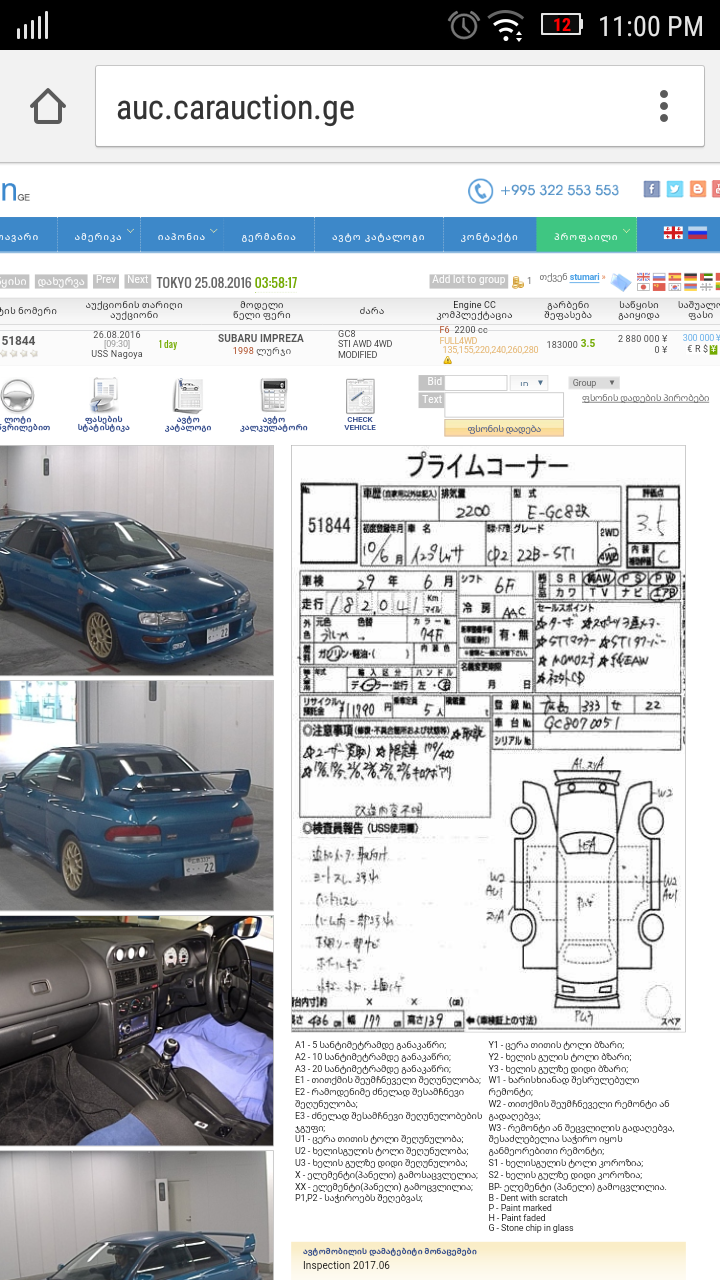720x1280 pixels.
Task: Open bid terms link ფსონის დადების პირობები
Action: point(645,398)
